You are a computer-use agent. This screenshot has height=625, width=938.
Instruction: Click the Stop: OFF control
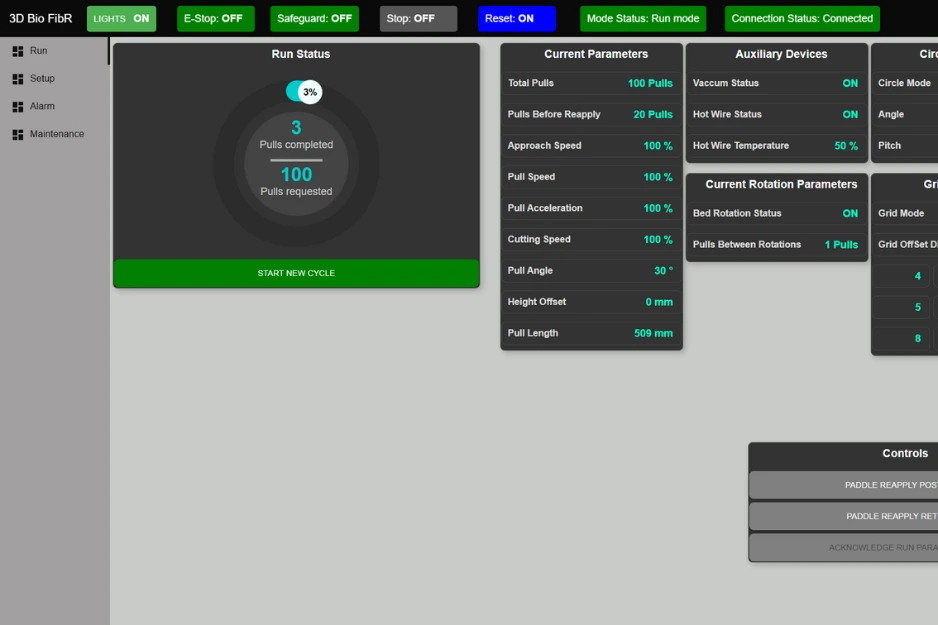(418, 18)
